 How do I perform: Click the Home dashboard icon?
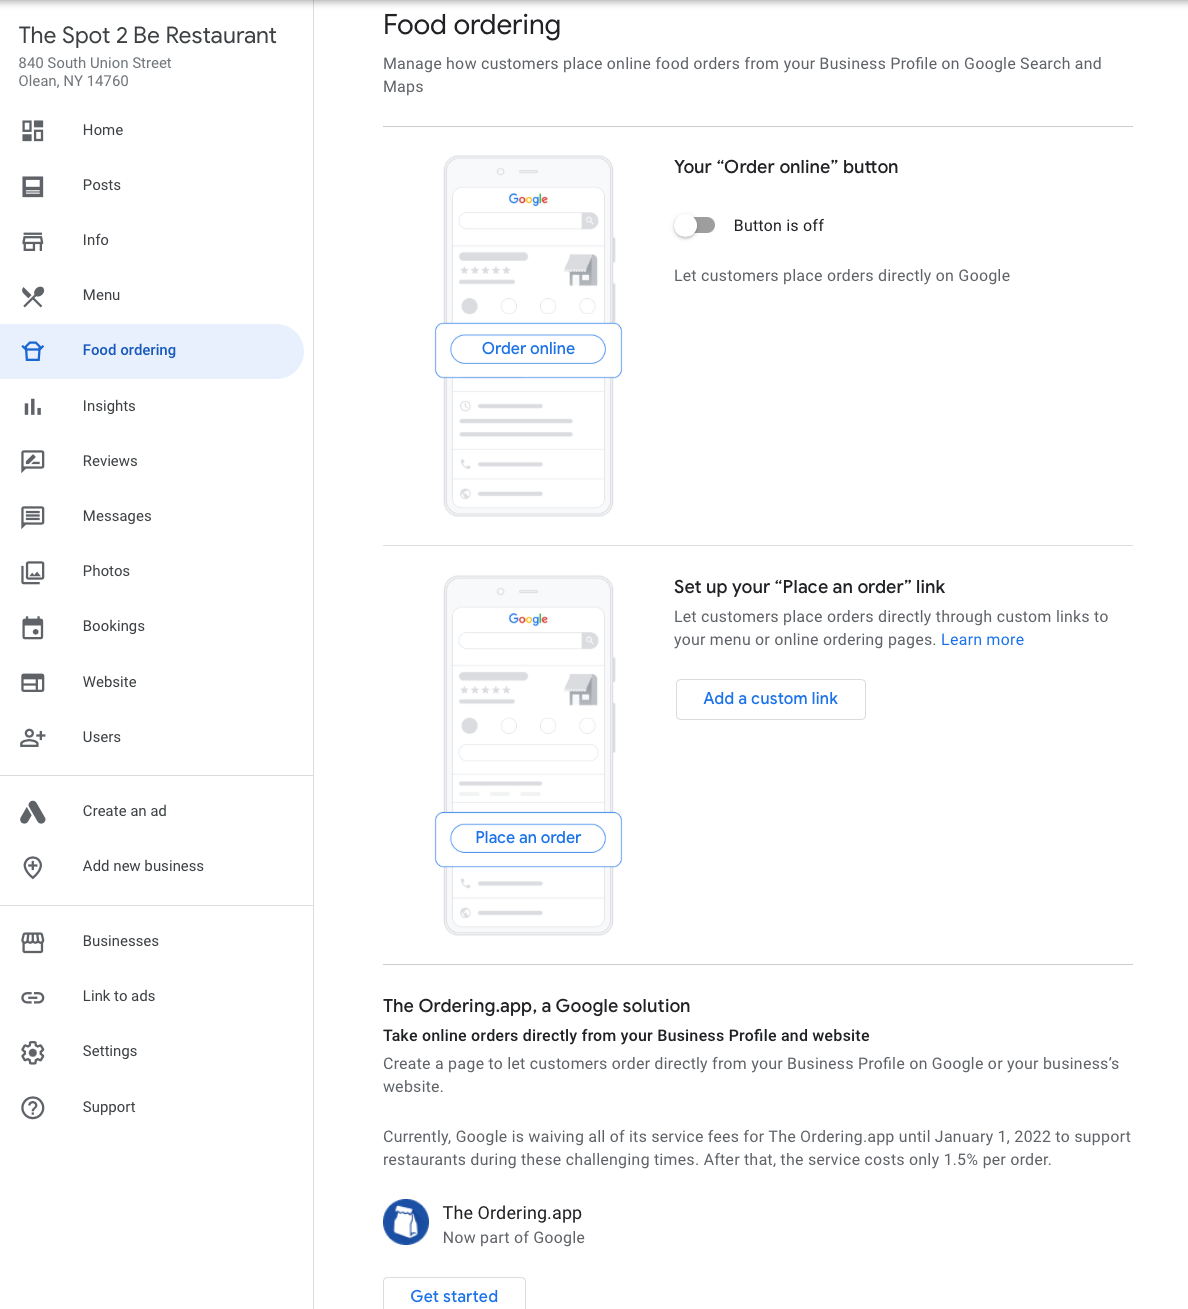[33, 130]
